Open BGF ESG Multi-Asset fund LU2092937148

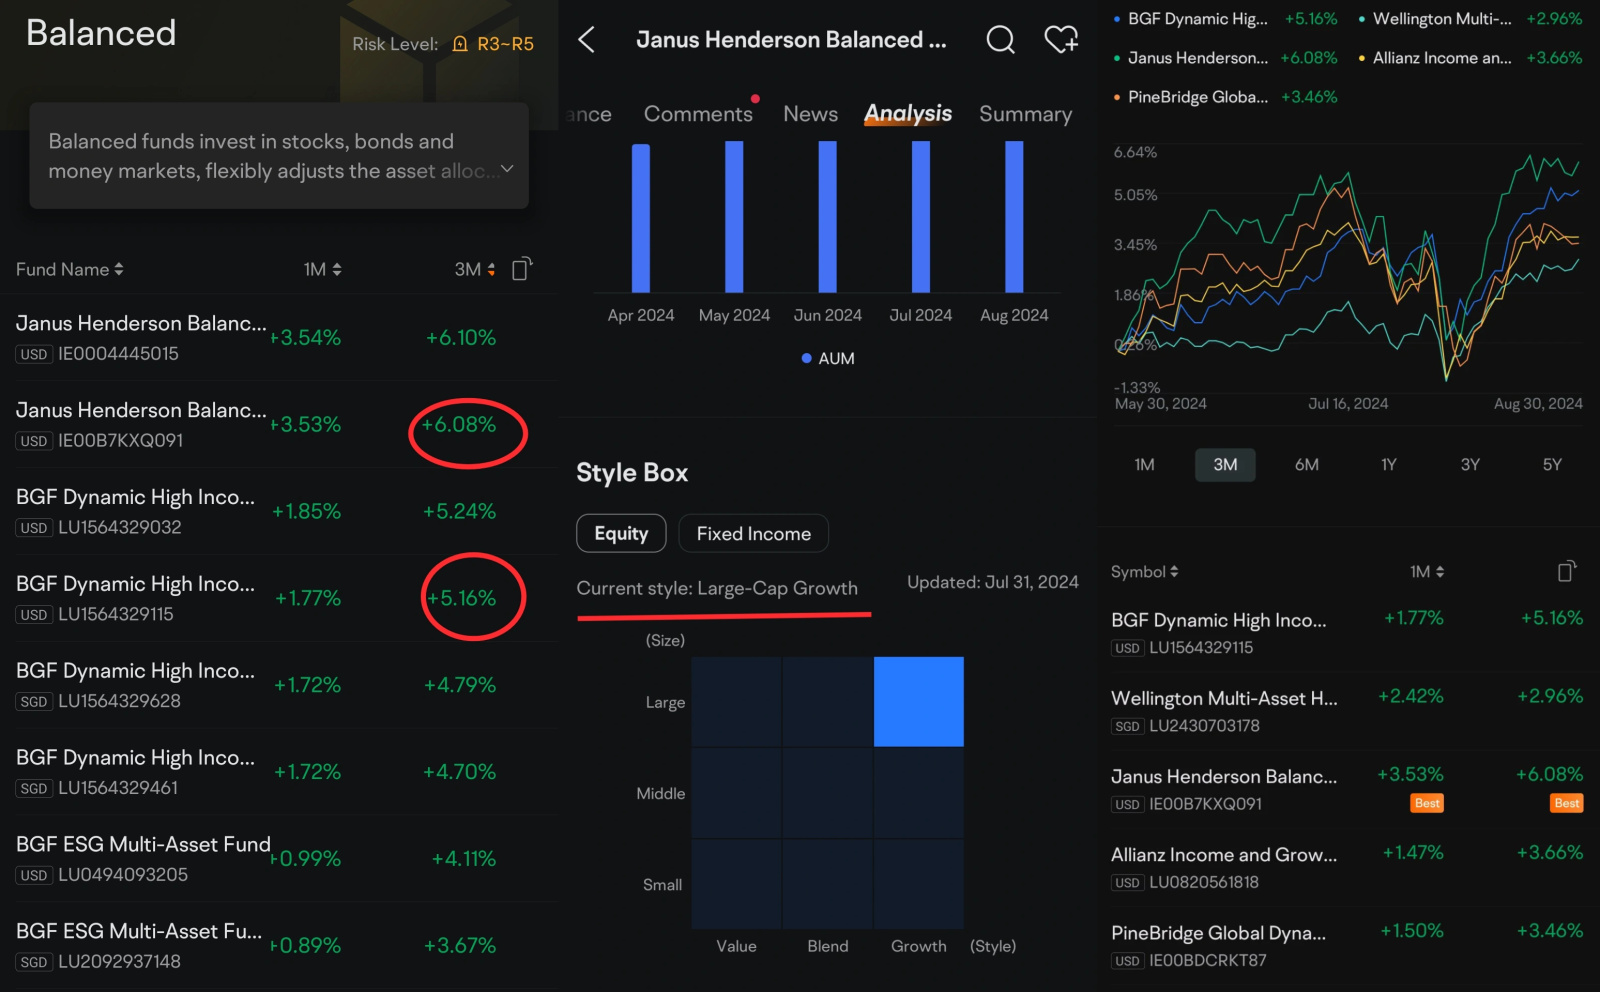pos(279,946)
